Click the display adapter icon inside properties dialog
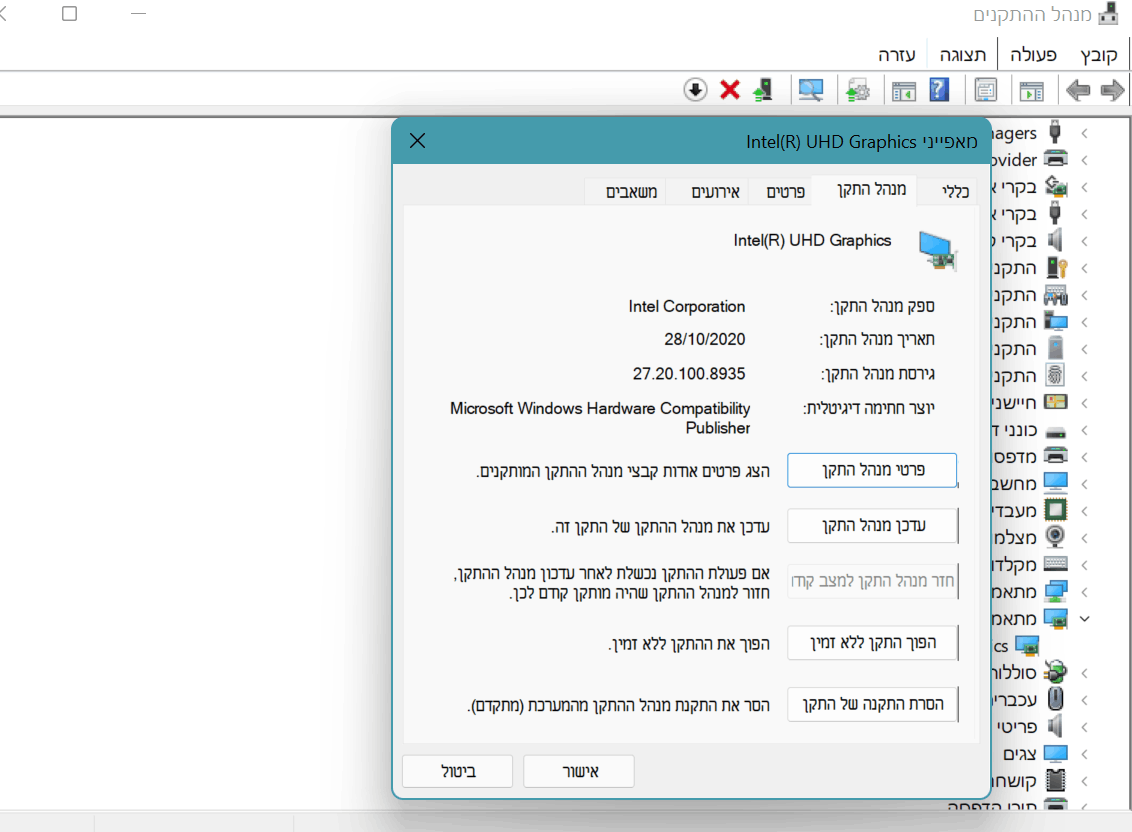The height and width of the screenshot is (832, 1132). tap(937, 250)
